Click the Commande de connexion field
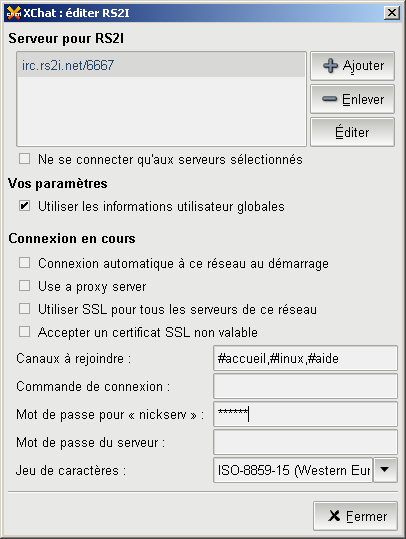Image resolution: width=406 pixels, height=539 pixels. pos(305,386)
